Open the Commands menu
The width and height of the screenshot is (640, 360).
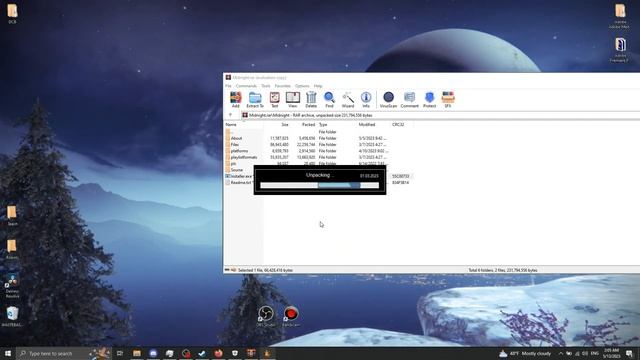tap(246, 86)
